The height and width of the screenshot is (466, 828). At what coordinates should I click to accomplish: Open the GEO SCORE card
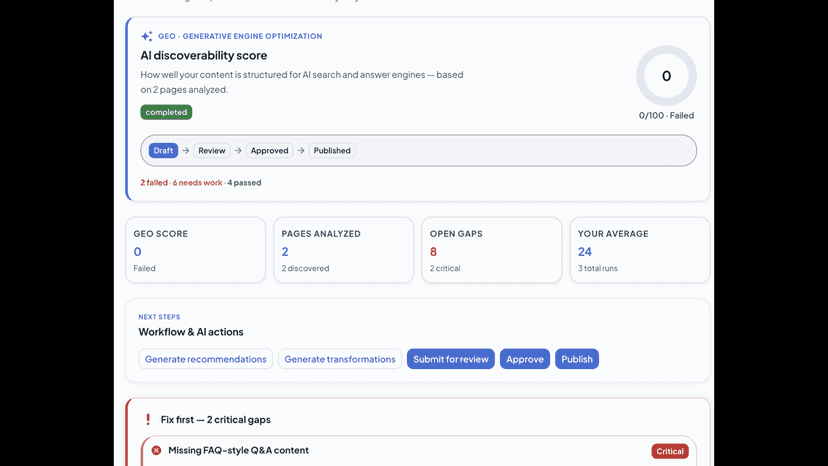[x=195, y=250]
